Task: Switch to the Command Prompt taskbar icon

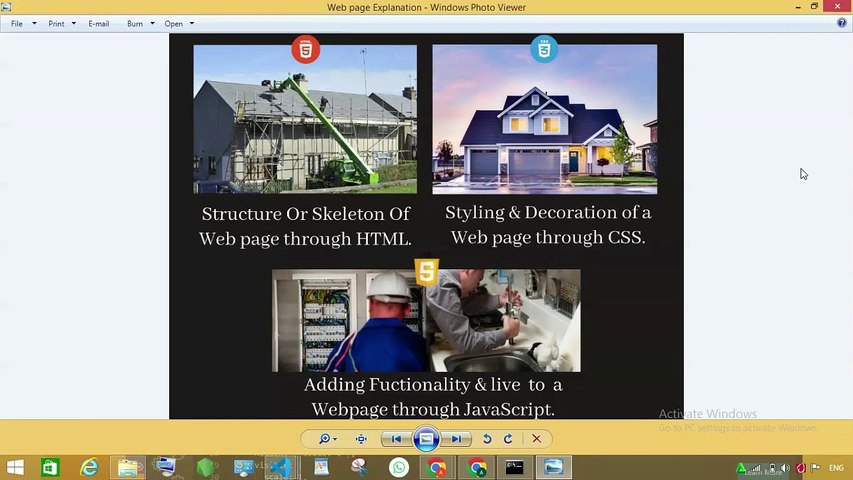Action: coord(515,467)
